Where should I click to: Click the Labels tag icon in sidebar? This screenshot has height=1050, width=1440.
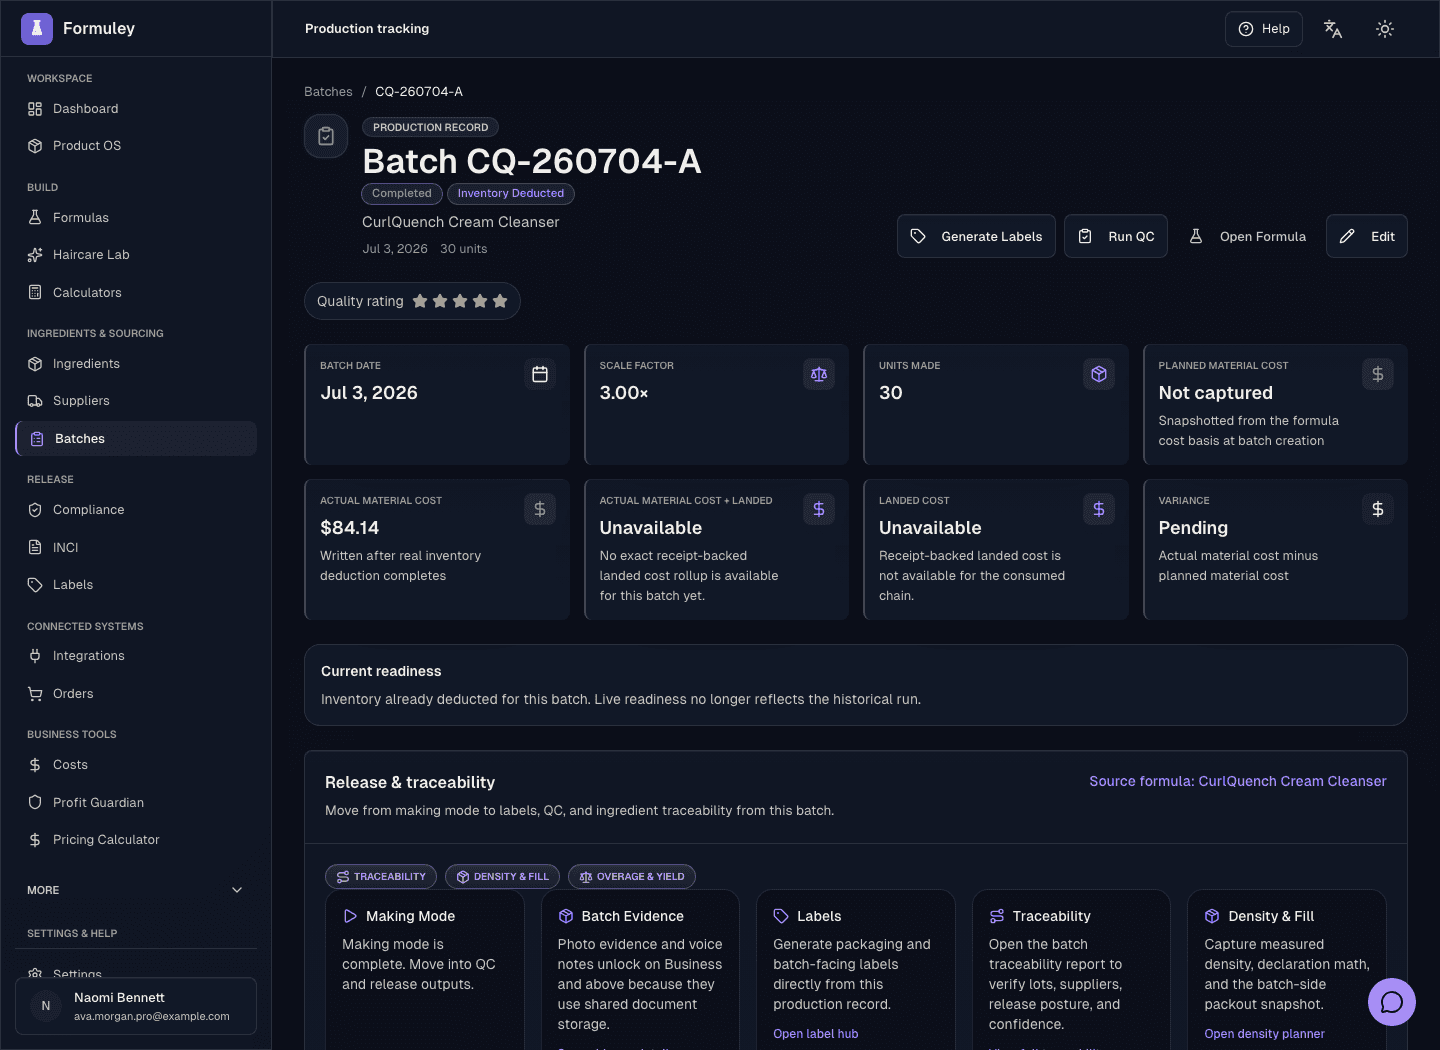pyautogui.click(x=35, y=585)
